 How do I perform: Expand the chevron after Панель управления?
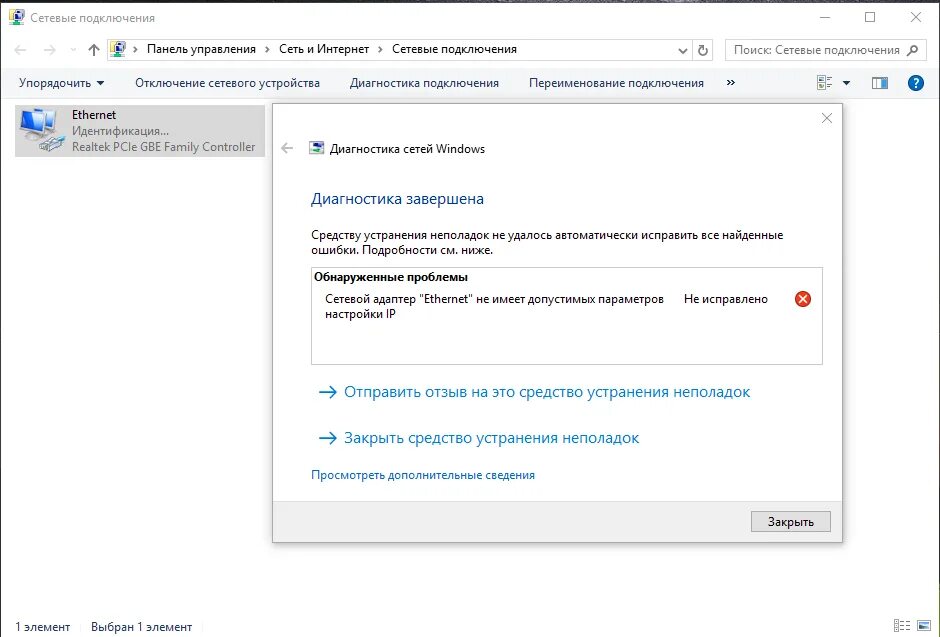pos(267,49)
